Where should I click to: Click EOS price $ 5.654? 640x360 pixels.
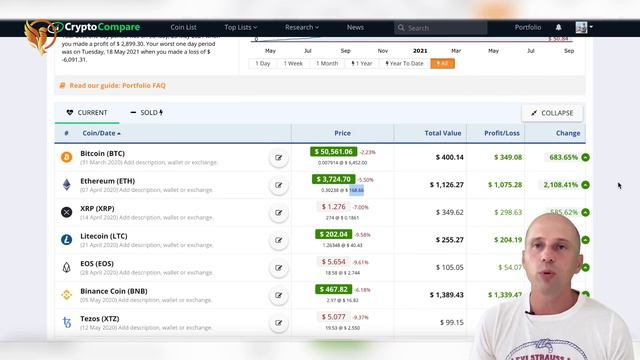click(x=333, y=262)
